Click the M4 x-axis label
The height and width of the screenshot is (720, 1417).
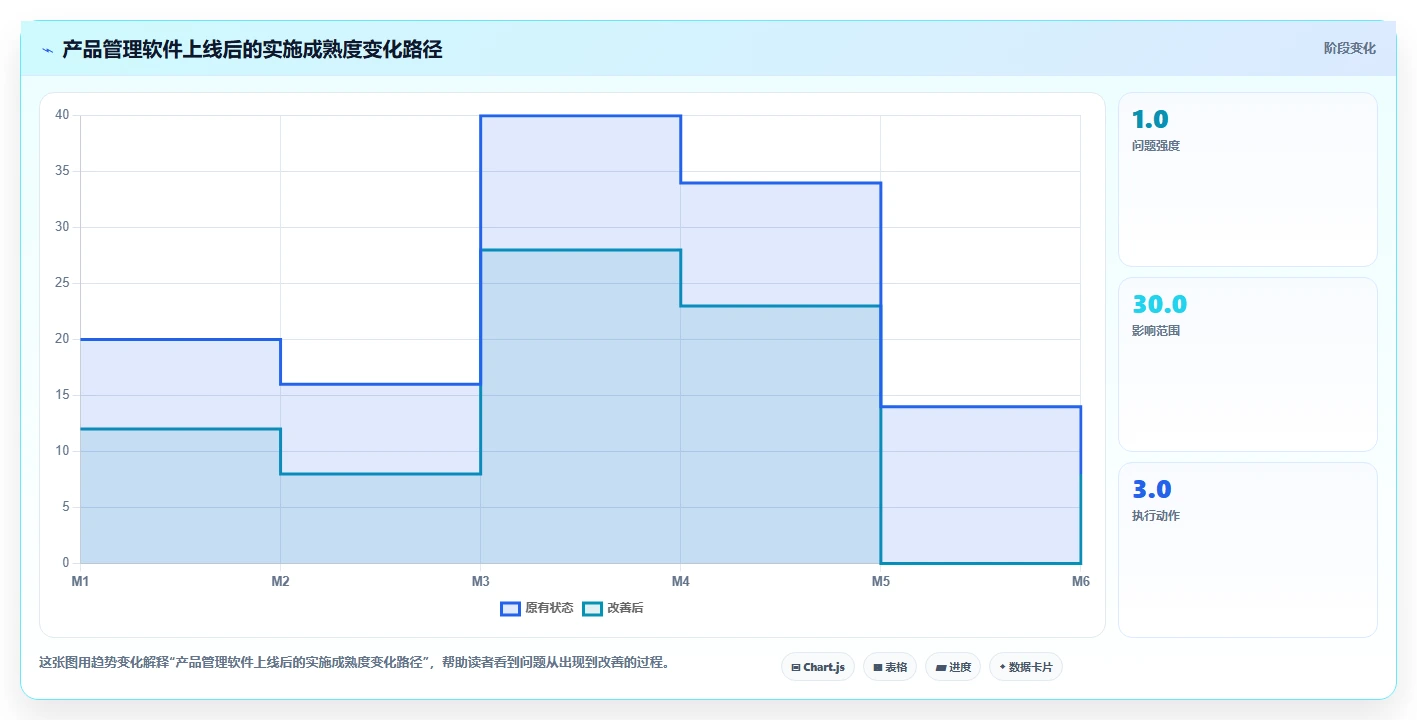680,581
